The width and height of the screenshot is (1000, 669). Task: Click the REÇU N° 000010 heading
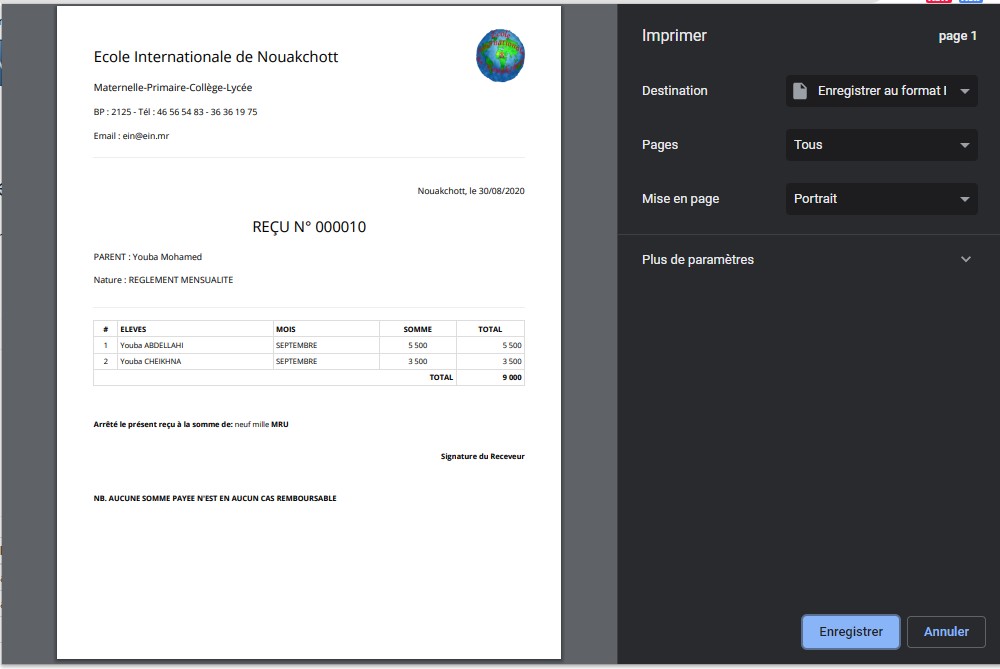tap(309, 227)
